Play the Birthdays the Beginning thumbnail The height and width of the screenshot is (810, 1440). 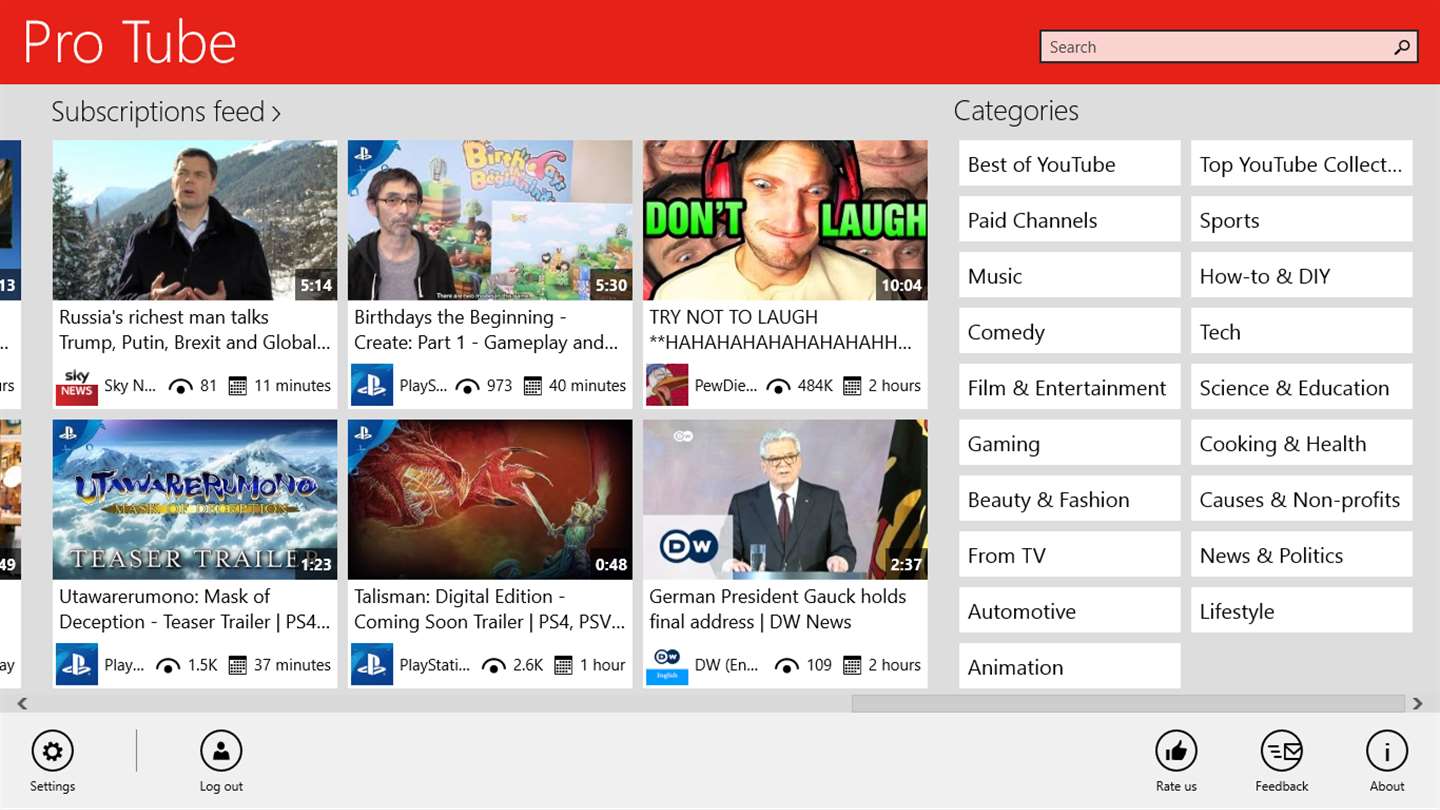(490, 220)
